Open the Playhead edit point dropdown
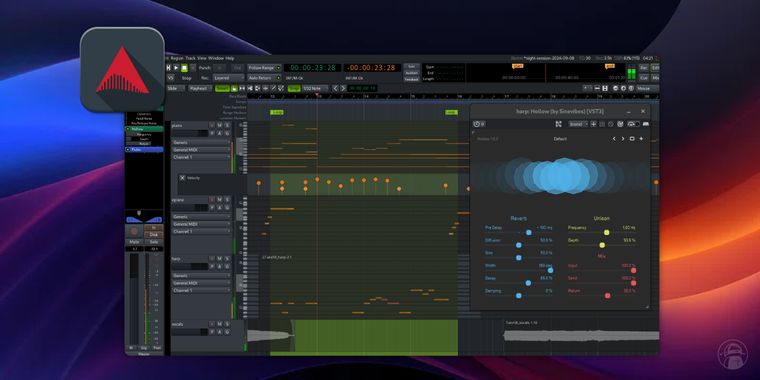 pos(200,88)
